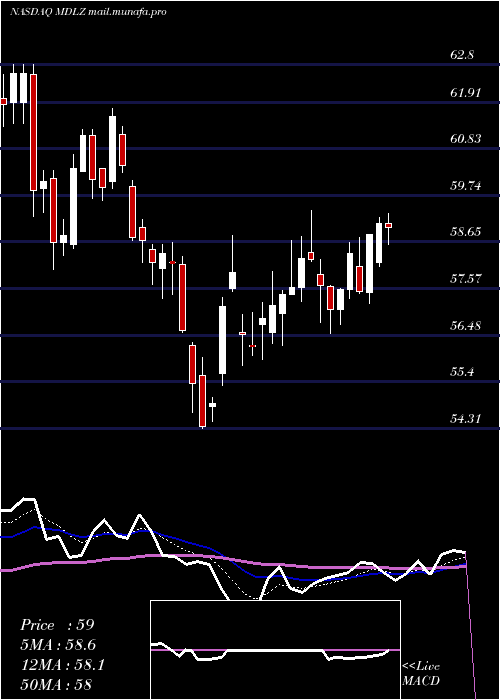This screenshot has width=500, height=700.
Task: Select the 55.4 price level label
Action: pos(462,371)
